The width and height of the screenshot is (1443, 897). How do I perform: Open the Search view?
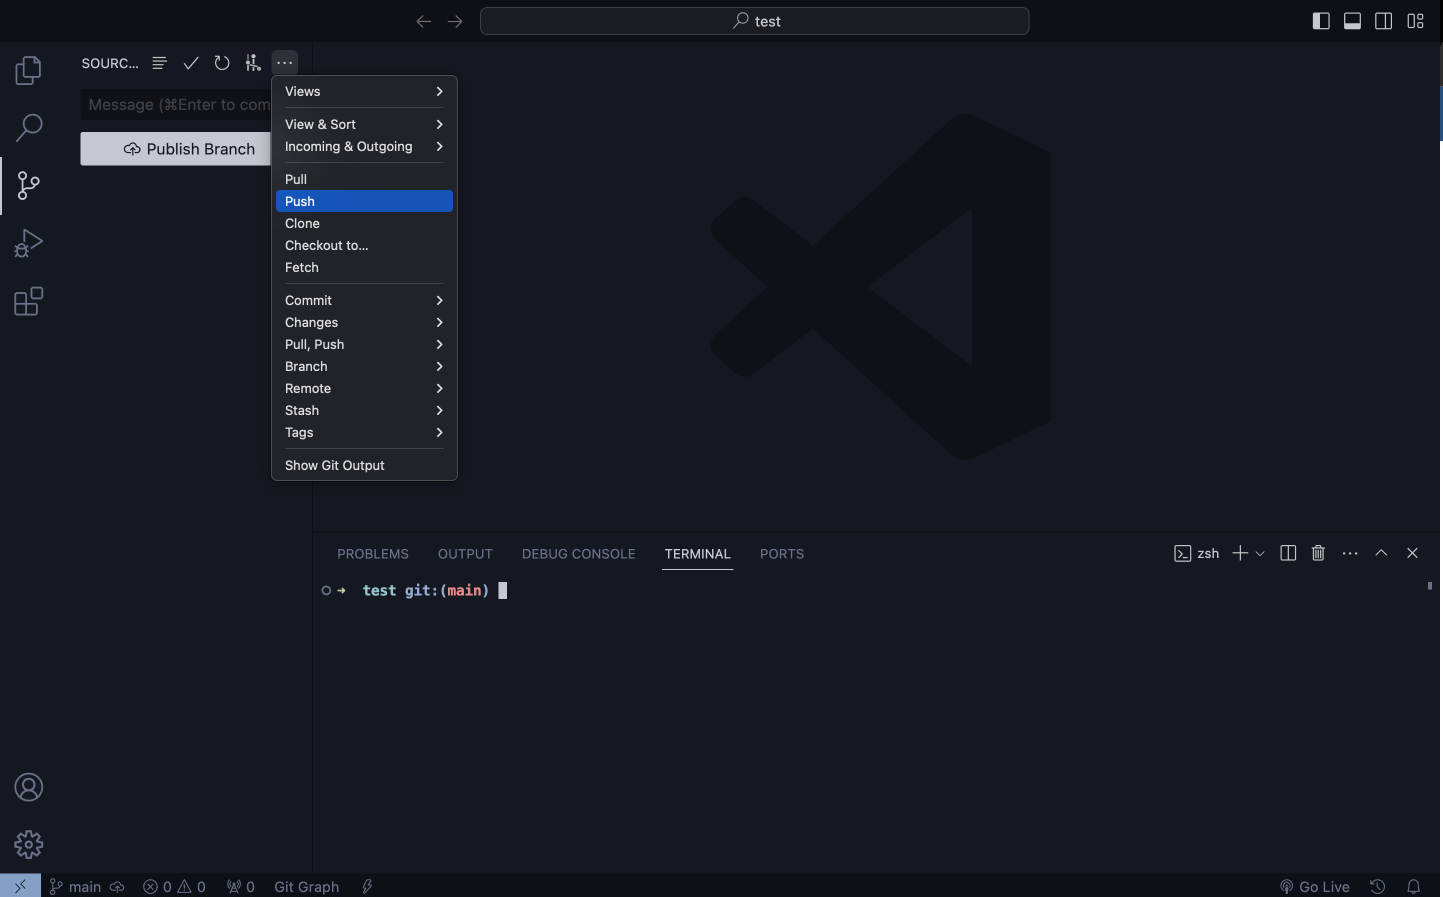tap(28, 128)
